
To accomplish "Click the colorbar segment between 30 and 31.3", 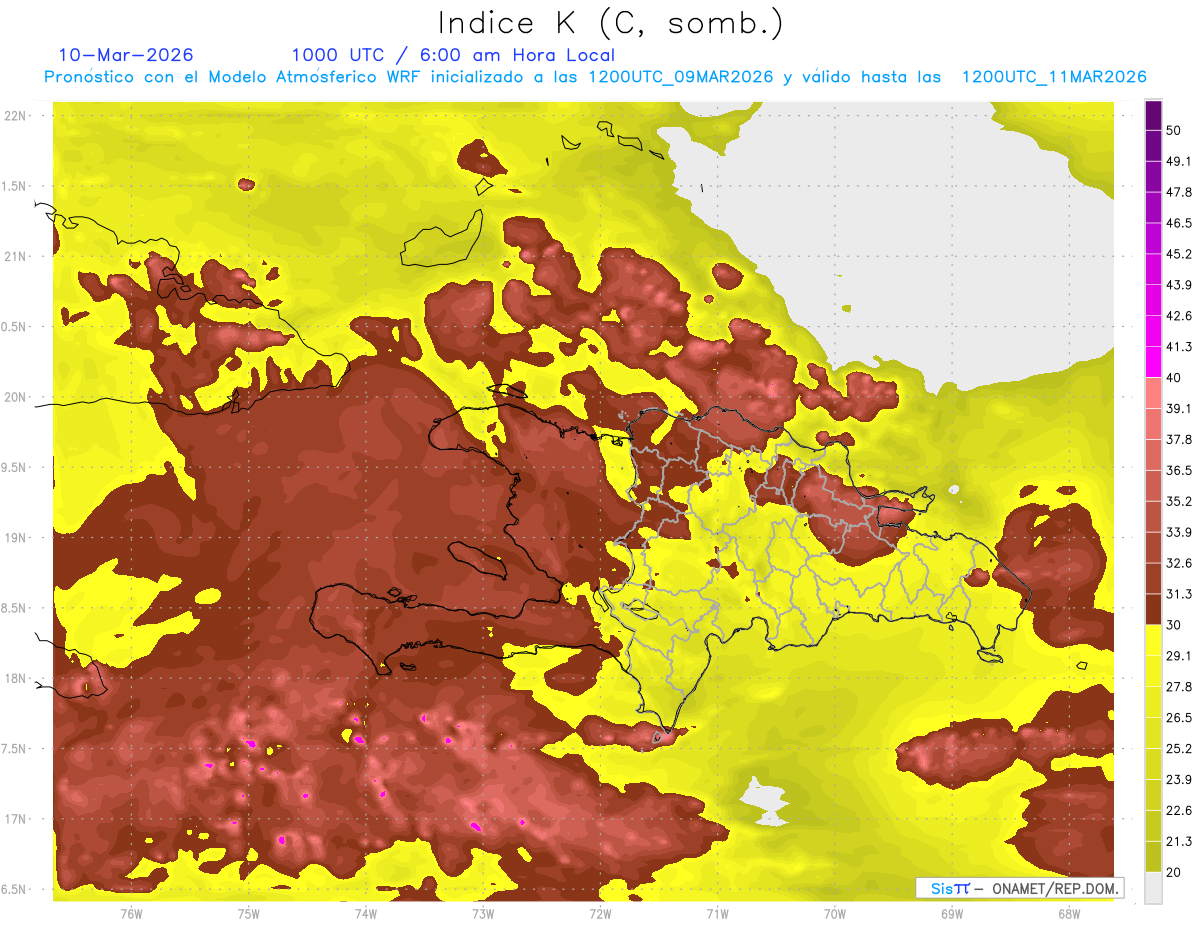I will pyautogui.click(x=1153, y=609).
